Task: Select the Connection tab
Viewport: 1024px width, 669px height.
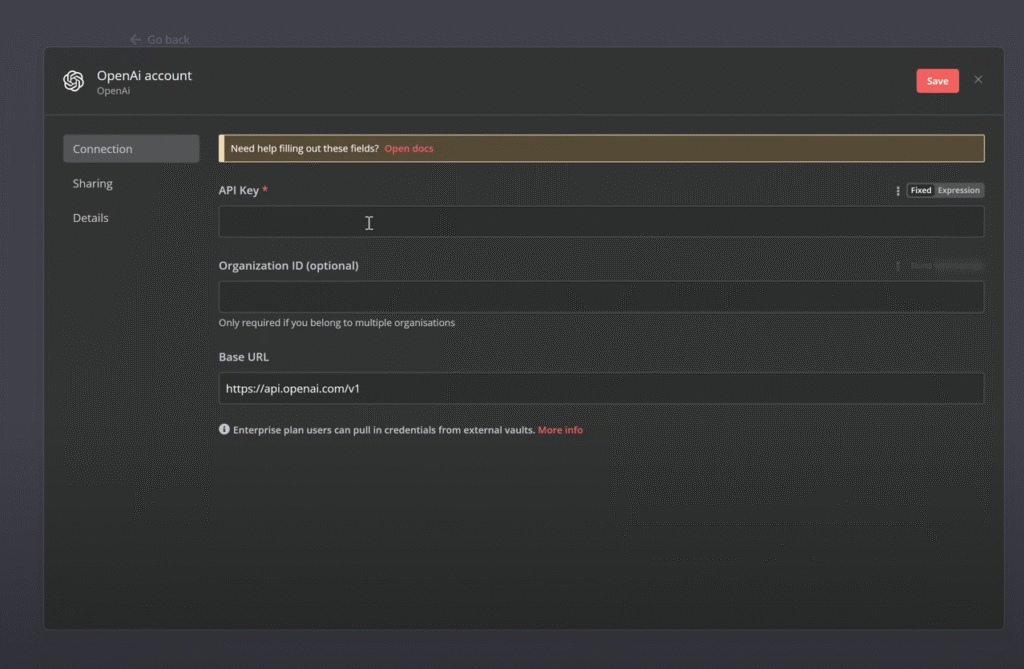Action: (131, 149)
